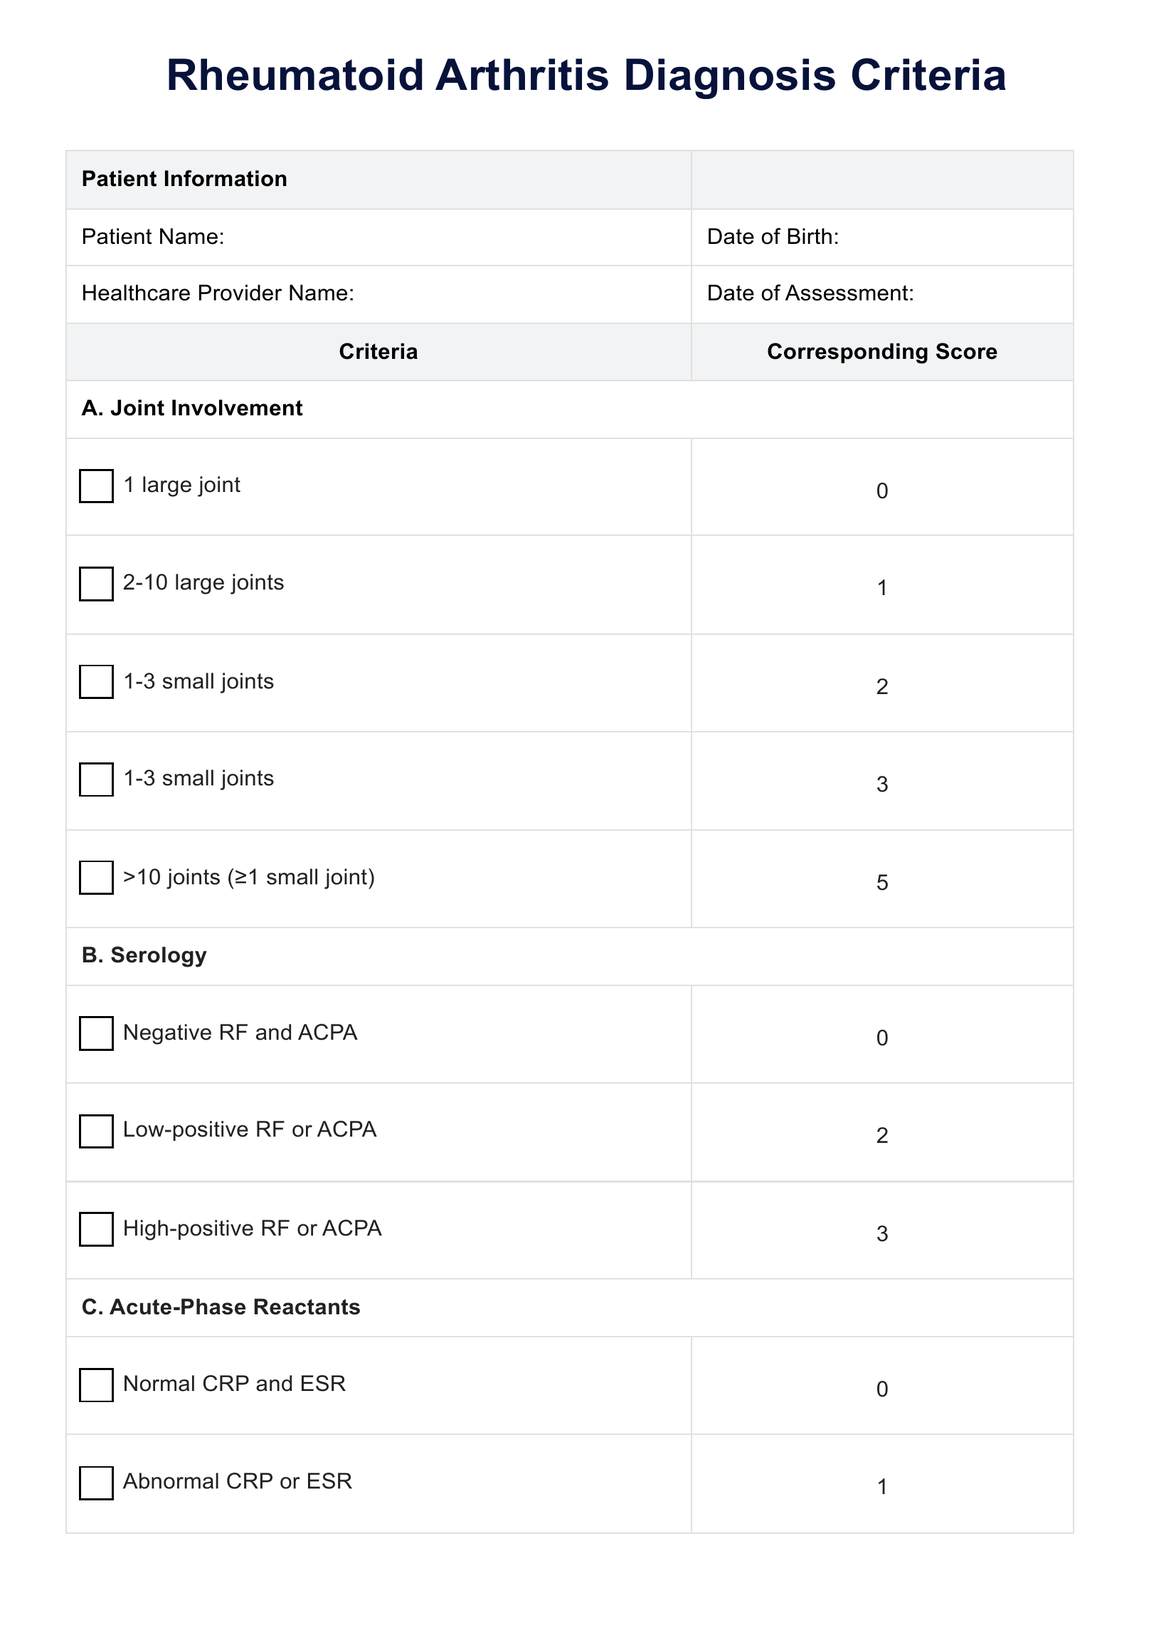Click the Patient Name field
1176x1630 pixels.
tap(450, 237)
